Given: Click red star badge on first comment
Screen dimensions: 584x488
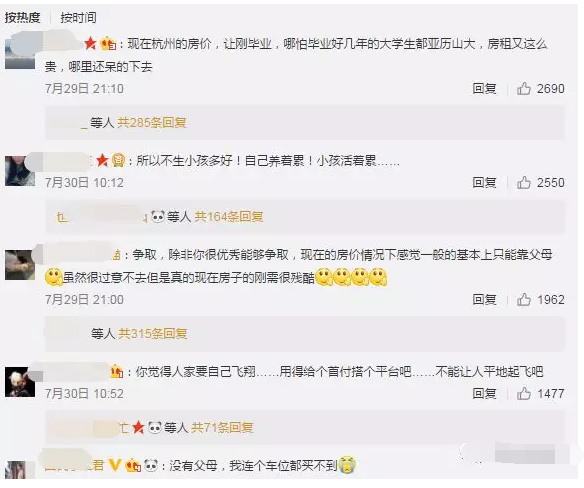Looking at the screenshot, I should 90,44.
